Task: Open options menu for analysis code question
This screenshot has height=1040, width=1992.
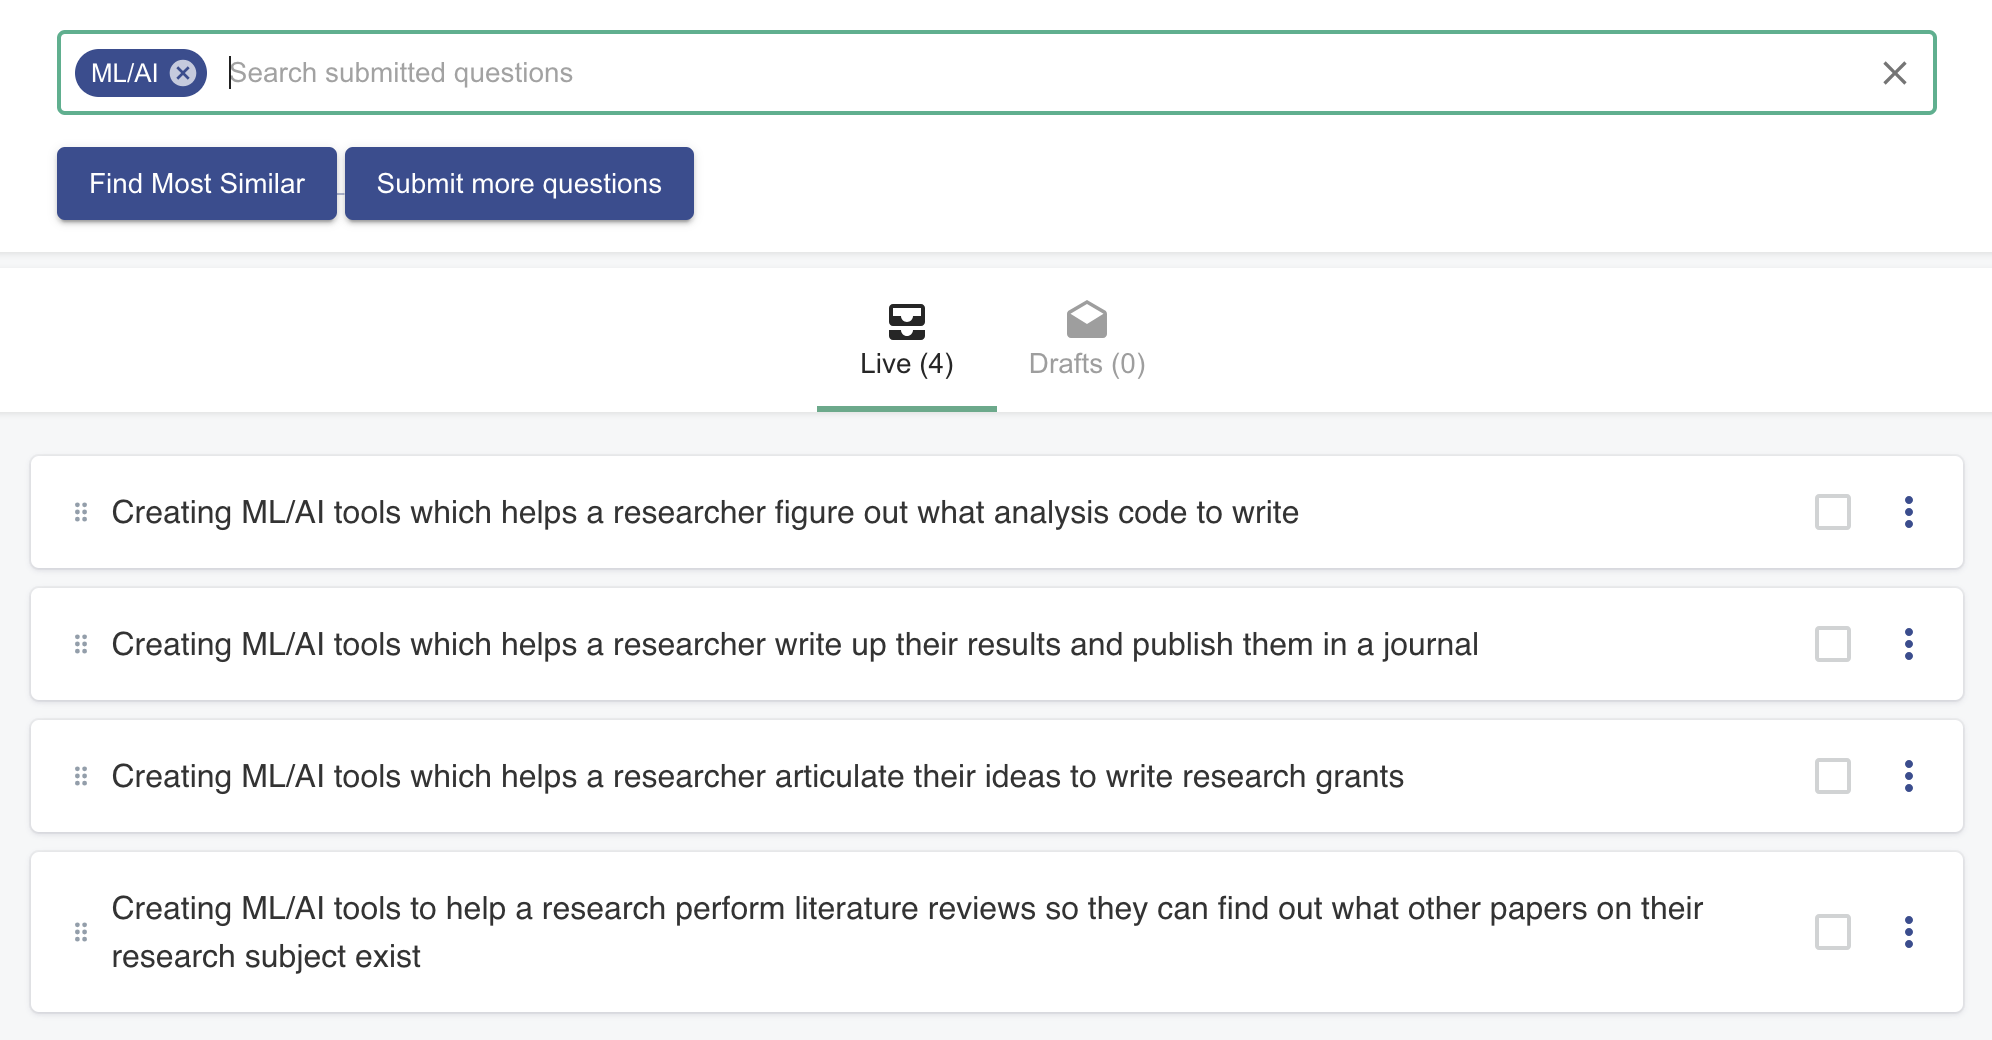Action: [1909, 512]
